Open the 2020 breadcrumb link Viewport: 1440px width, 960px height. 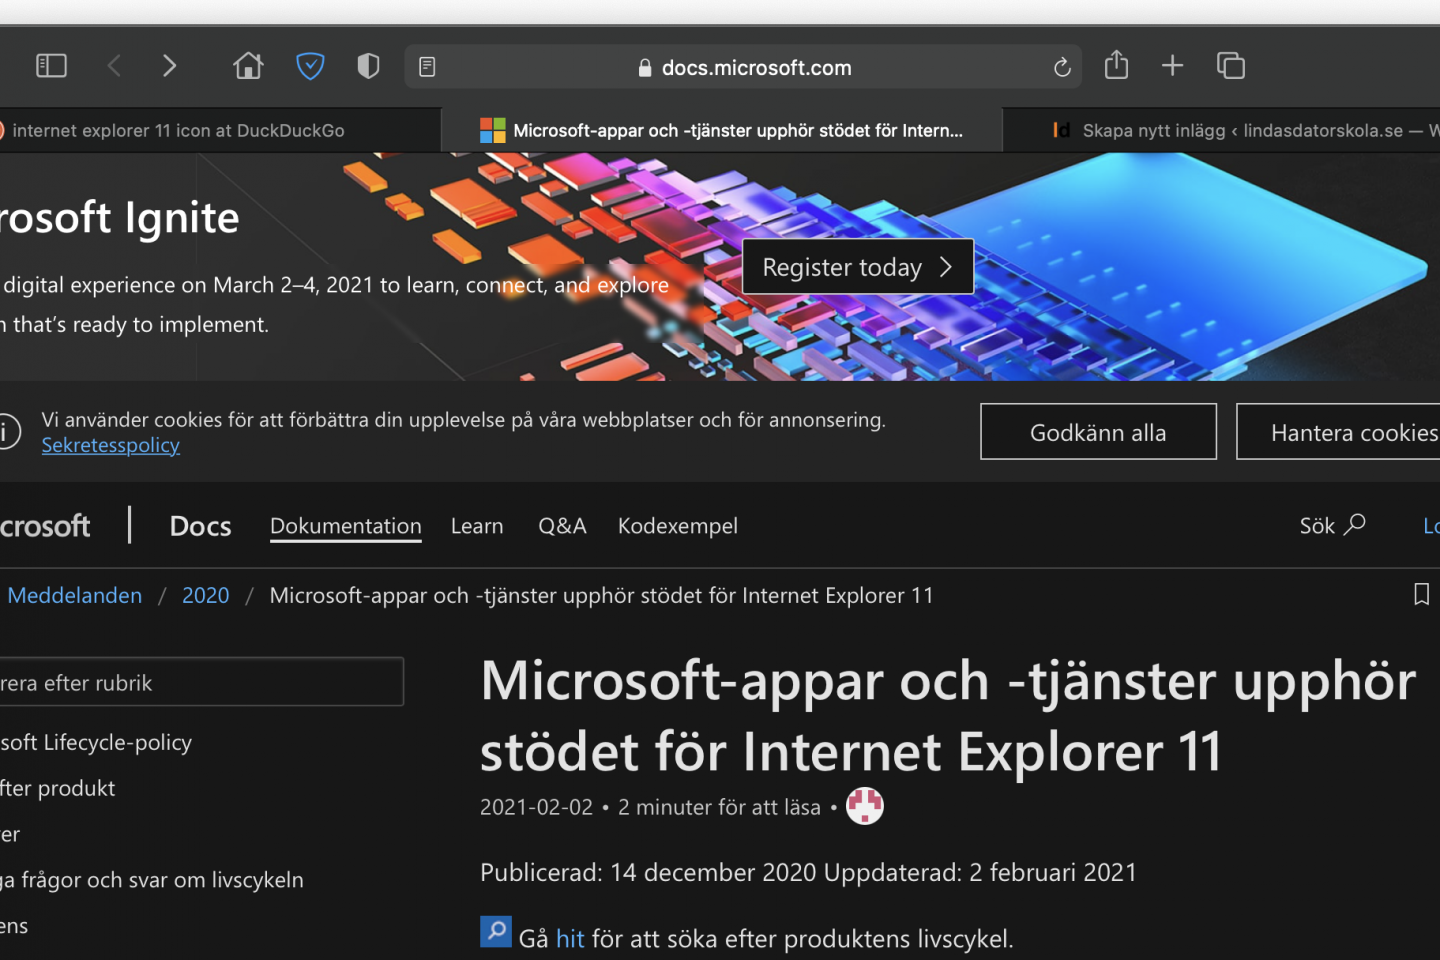pos(205,595)
